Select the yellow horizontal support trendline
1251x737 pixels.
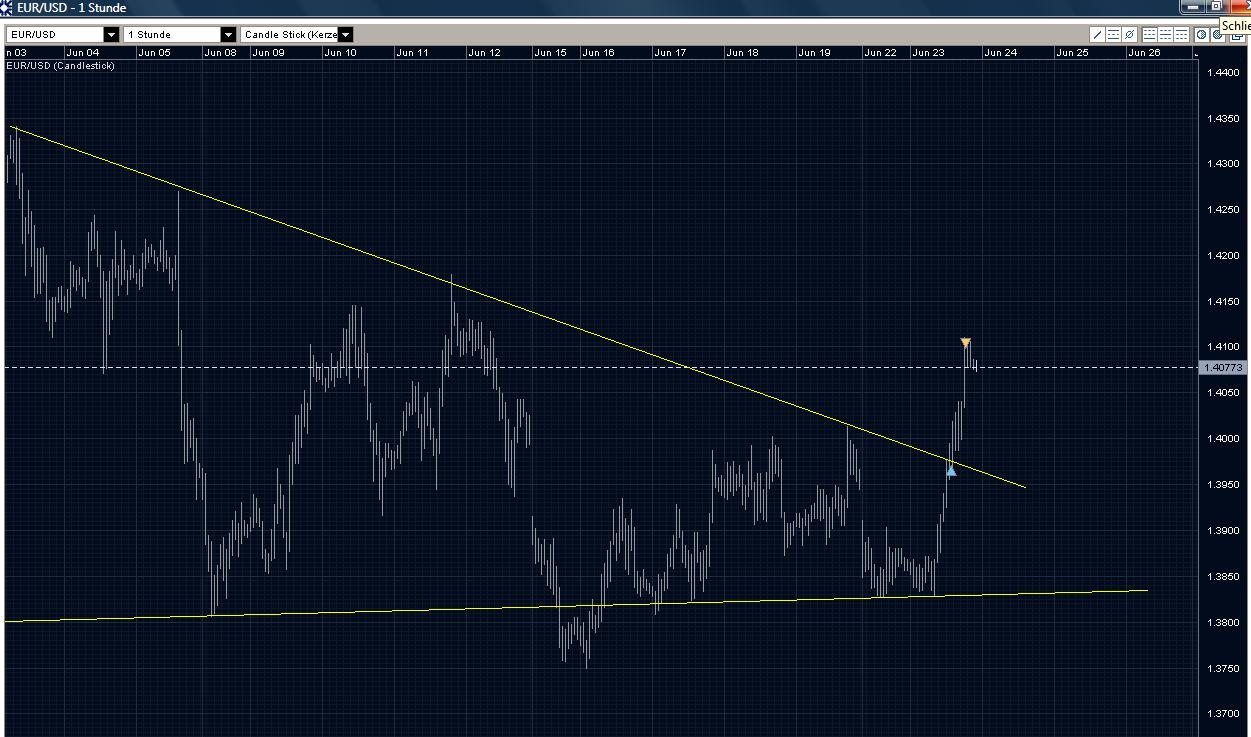click(576, 605)
